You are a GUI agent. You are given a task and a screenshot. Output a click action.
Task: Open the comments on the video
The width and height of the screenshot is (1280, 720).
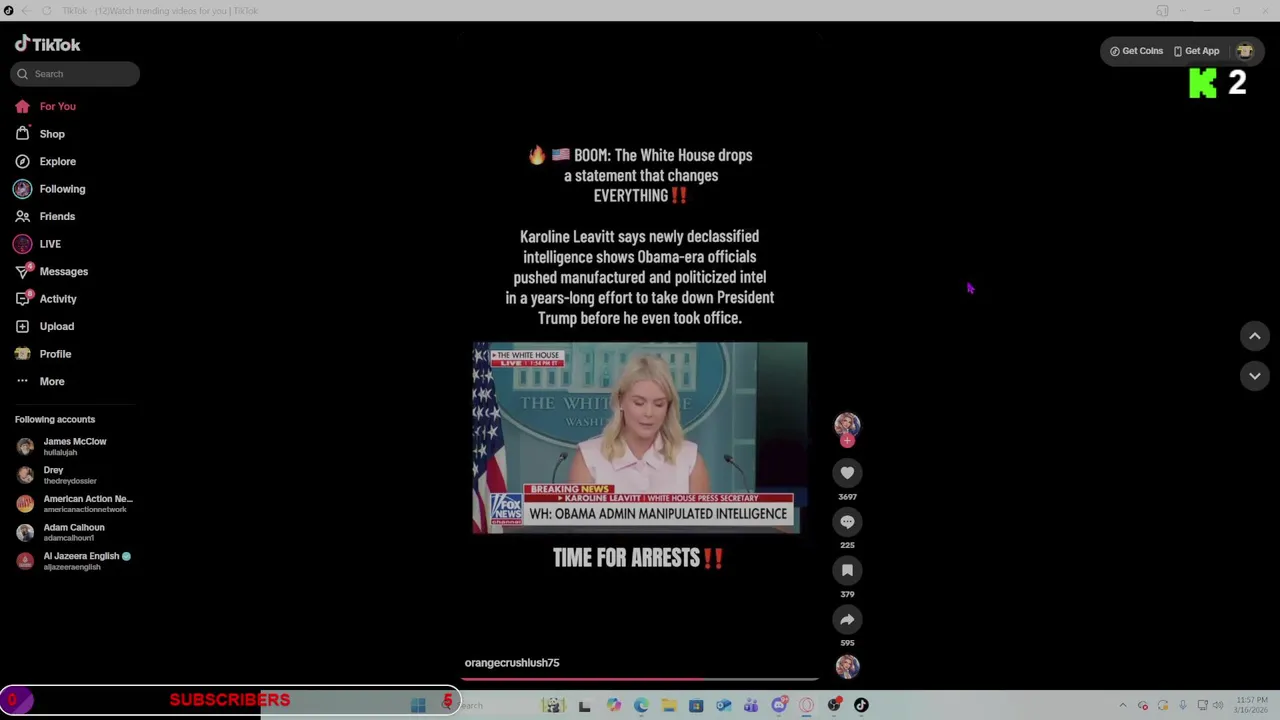point(847,522)
